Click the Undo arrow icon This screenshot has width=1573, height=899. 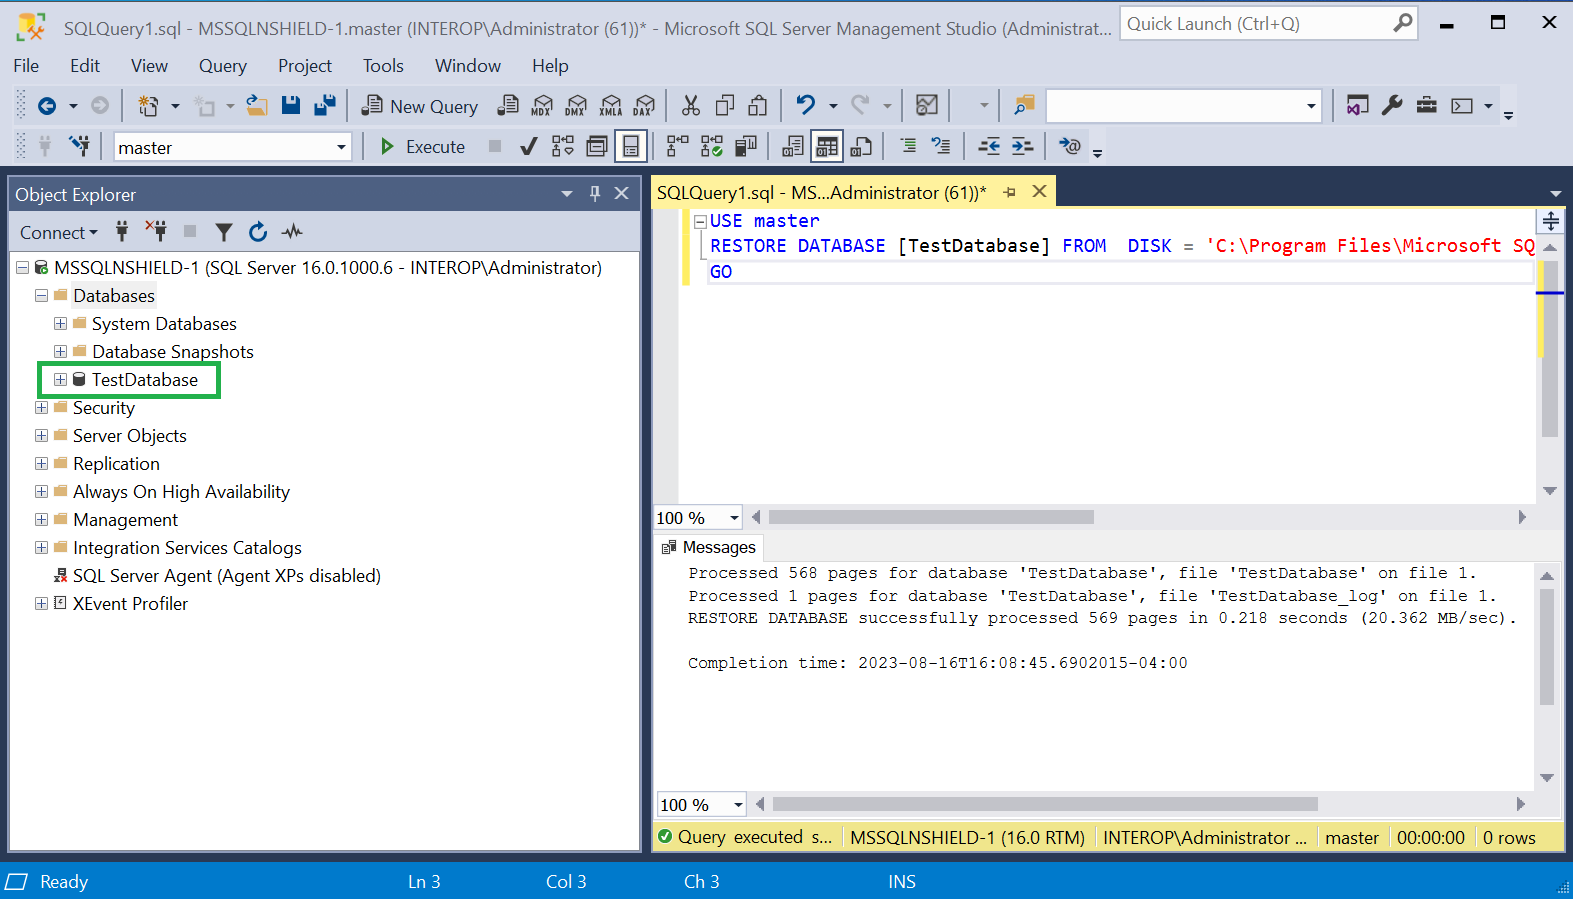(x=806, y=106)
